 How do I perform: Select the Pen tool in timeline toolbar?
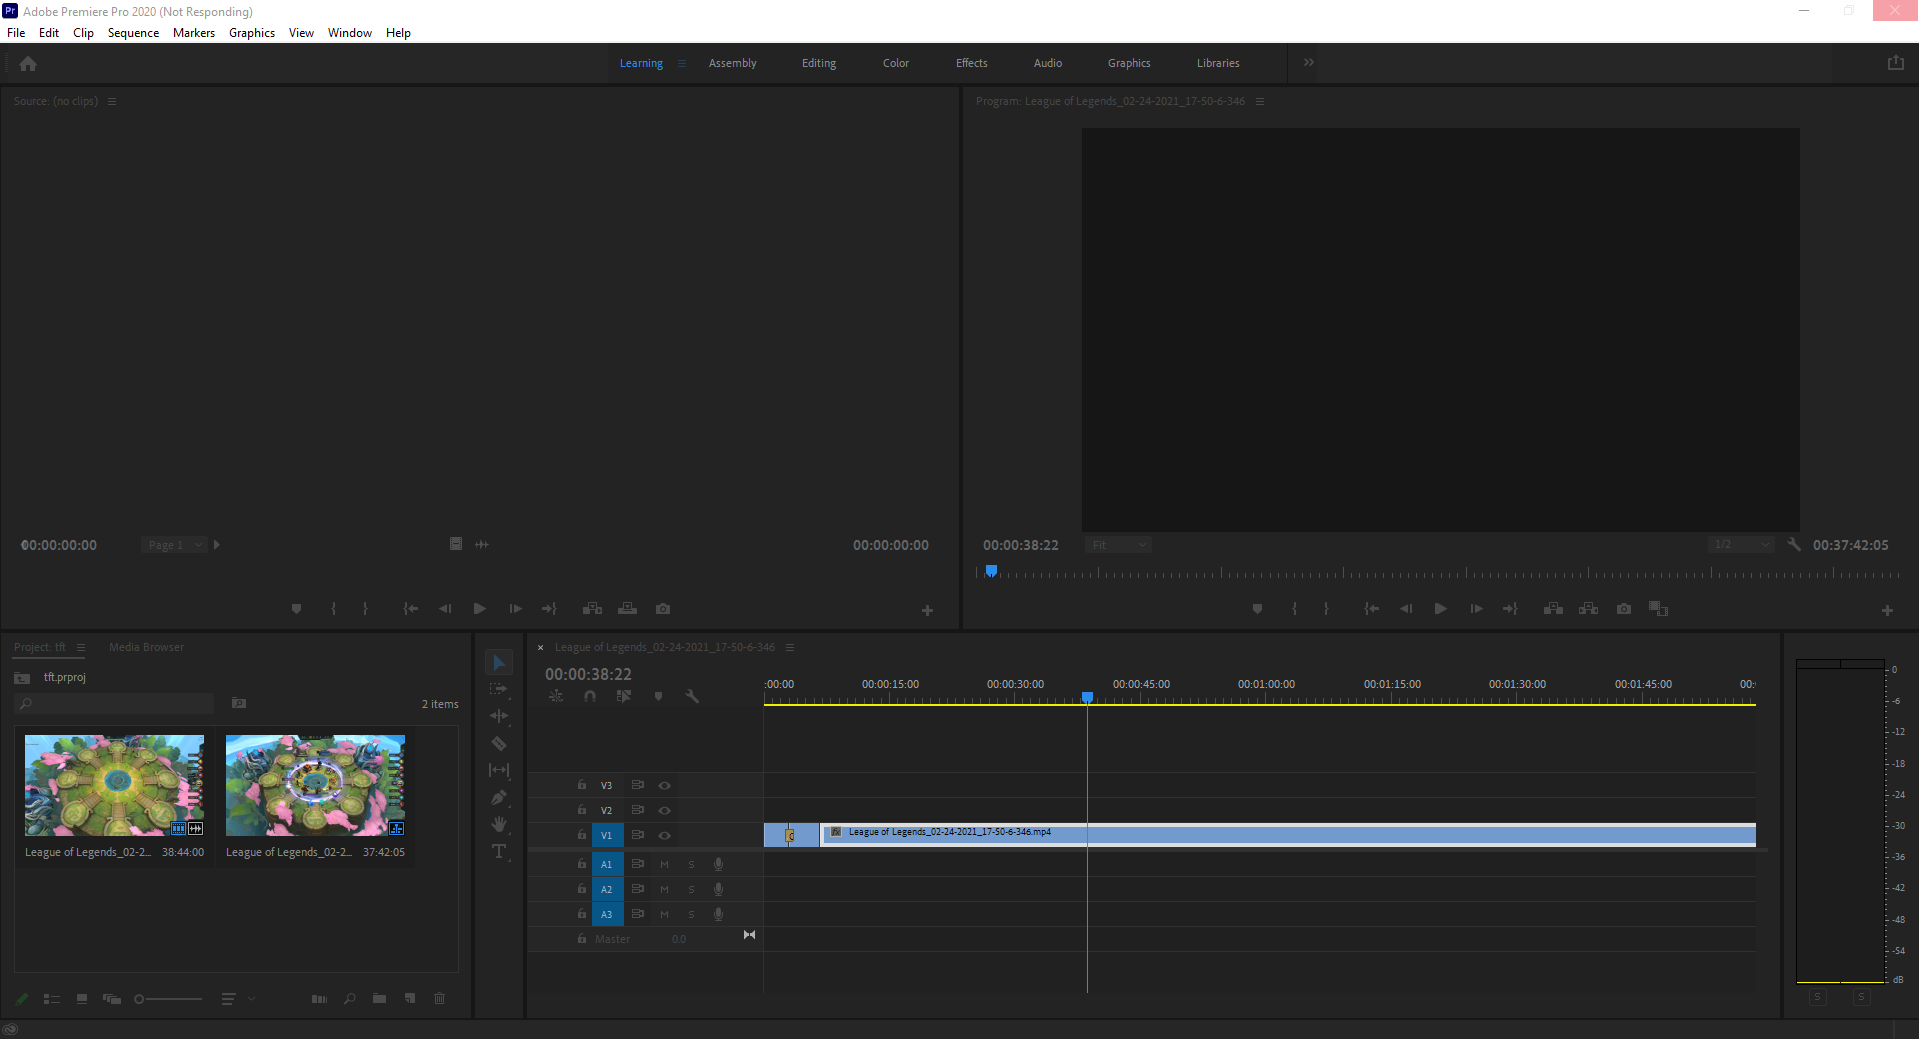[499, 798]
